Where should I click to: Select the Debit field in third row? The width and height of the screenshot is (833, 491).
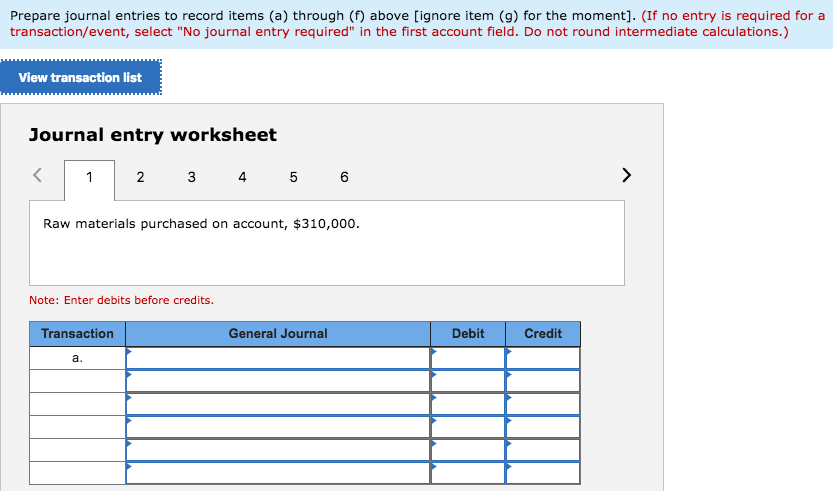coord(468,404)
